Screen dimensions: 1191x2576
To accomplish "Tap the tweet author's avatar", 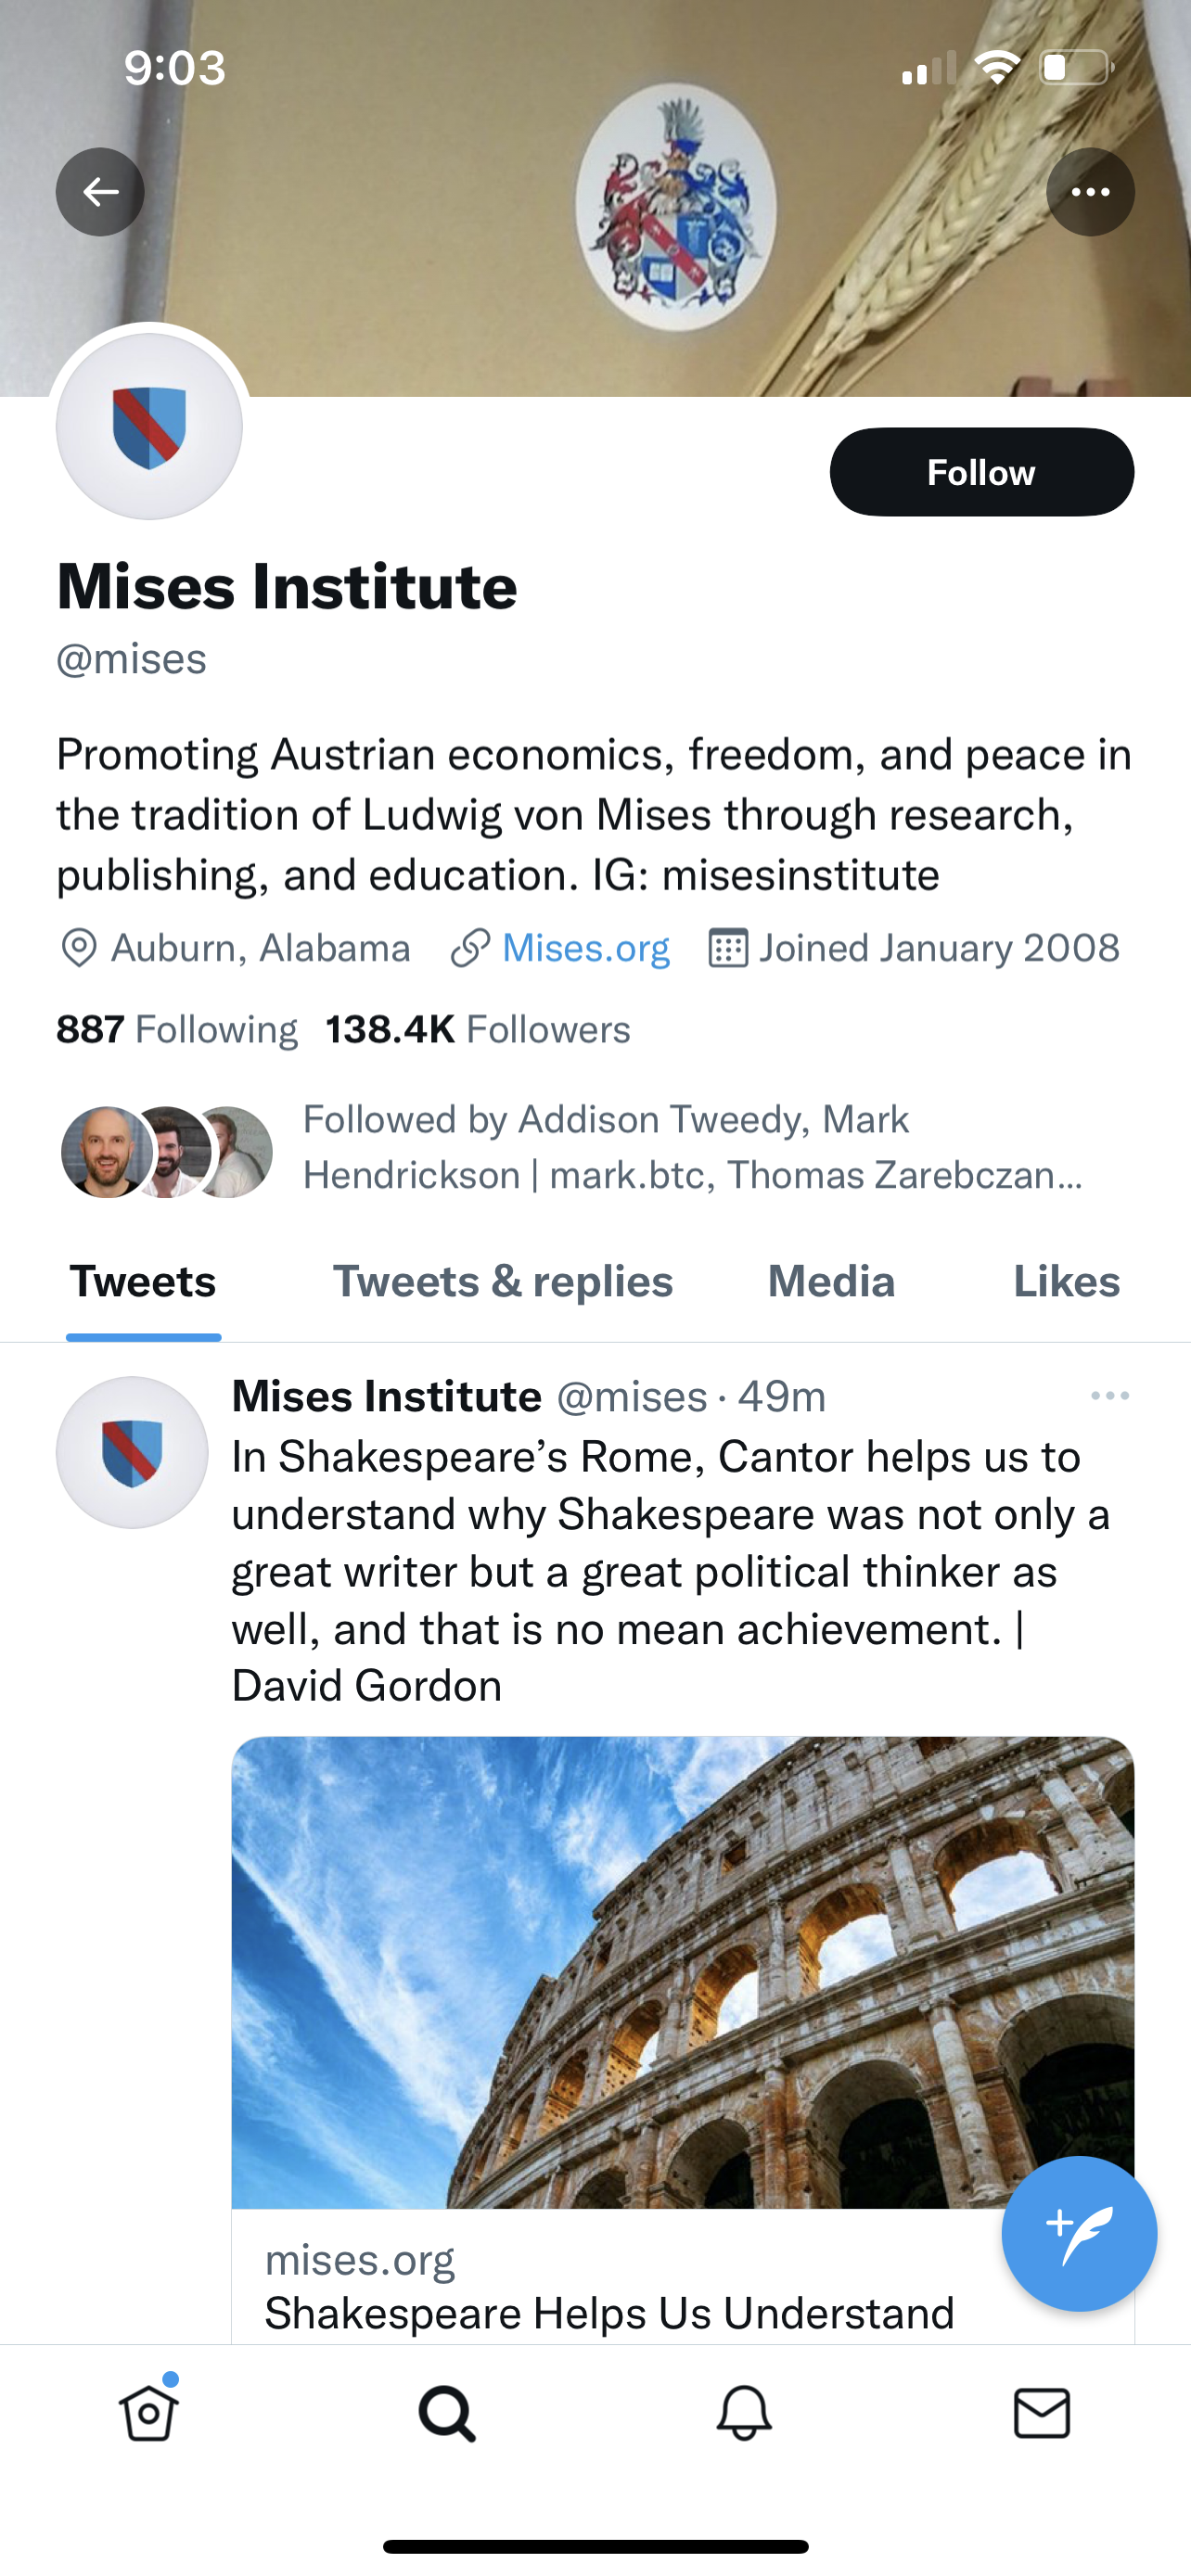I will 132,1452.
